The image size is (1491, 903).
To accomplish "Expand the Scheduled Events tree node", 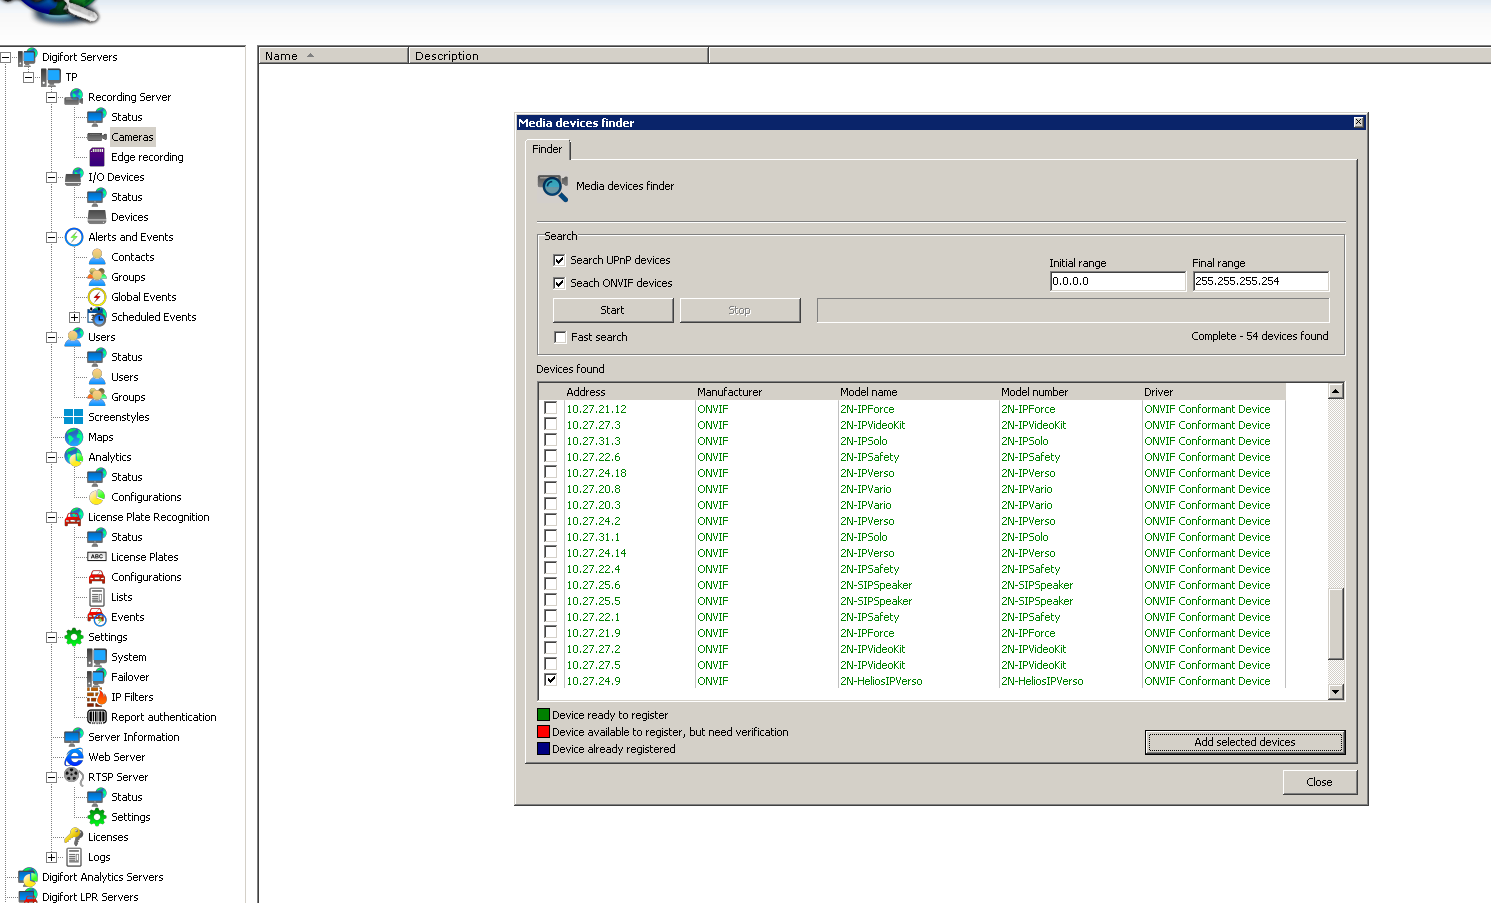I will coord(74,317).
